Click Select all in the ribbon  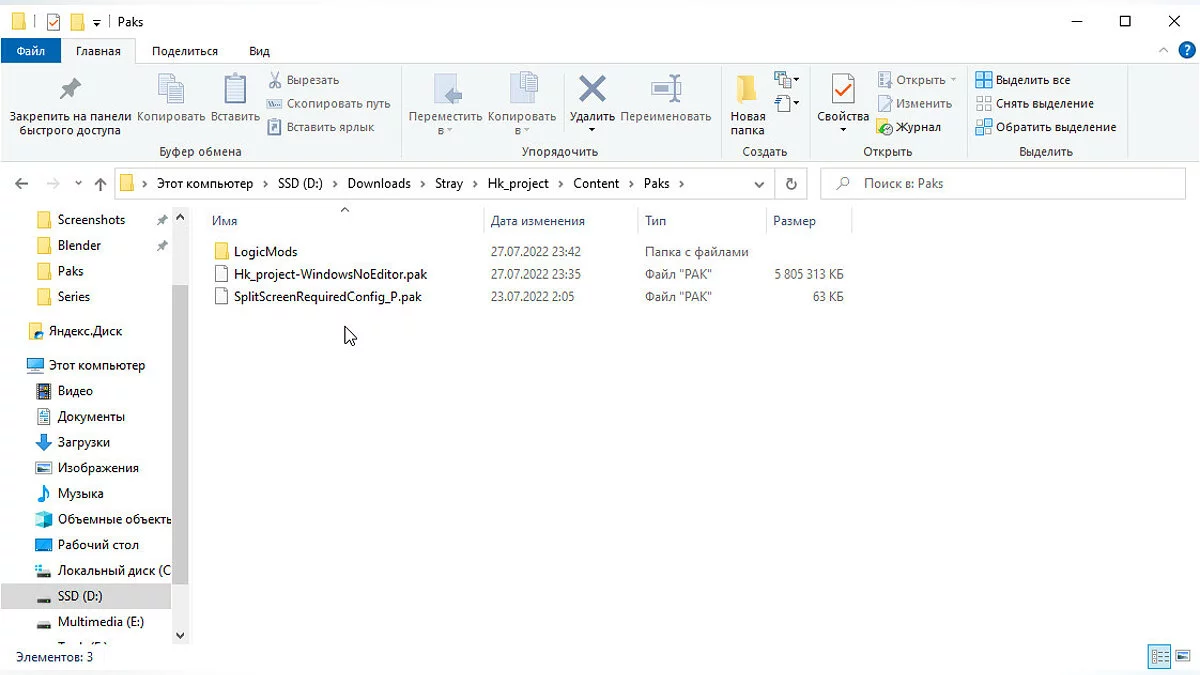(x=1023, y=80)
